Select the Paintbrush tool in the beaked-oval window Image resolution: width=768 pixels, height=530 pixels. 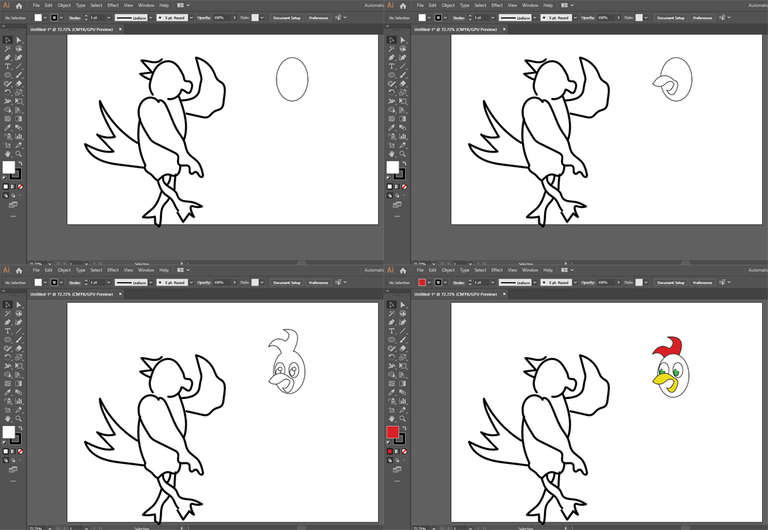(x=403, y=75)
